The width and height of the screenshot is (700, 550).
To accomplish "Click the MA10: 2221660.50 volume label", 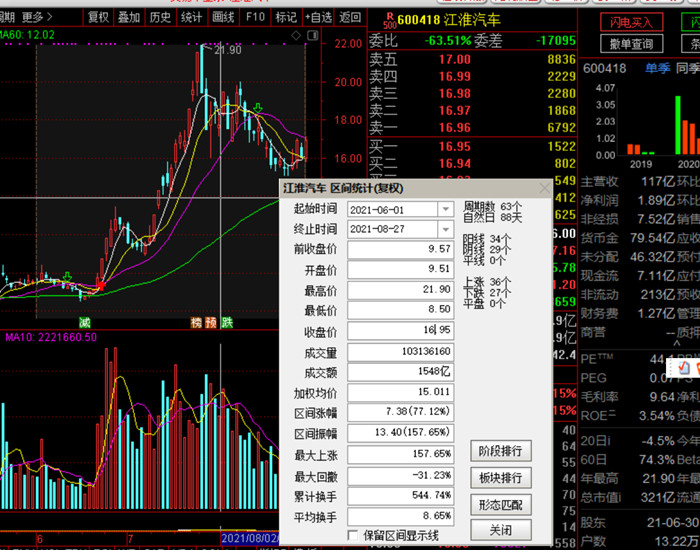I will coord(51,338).
